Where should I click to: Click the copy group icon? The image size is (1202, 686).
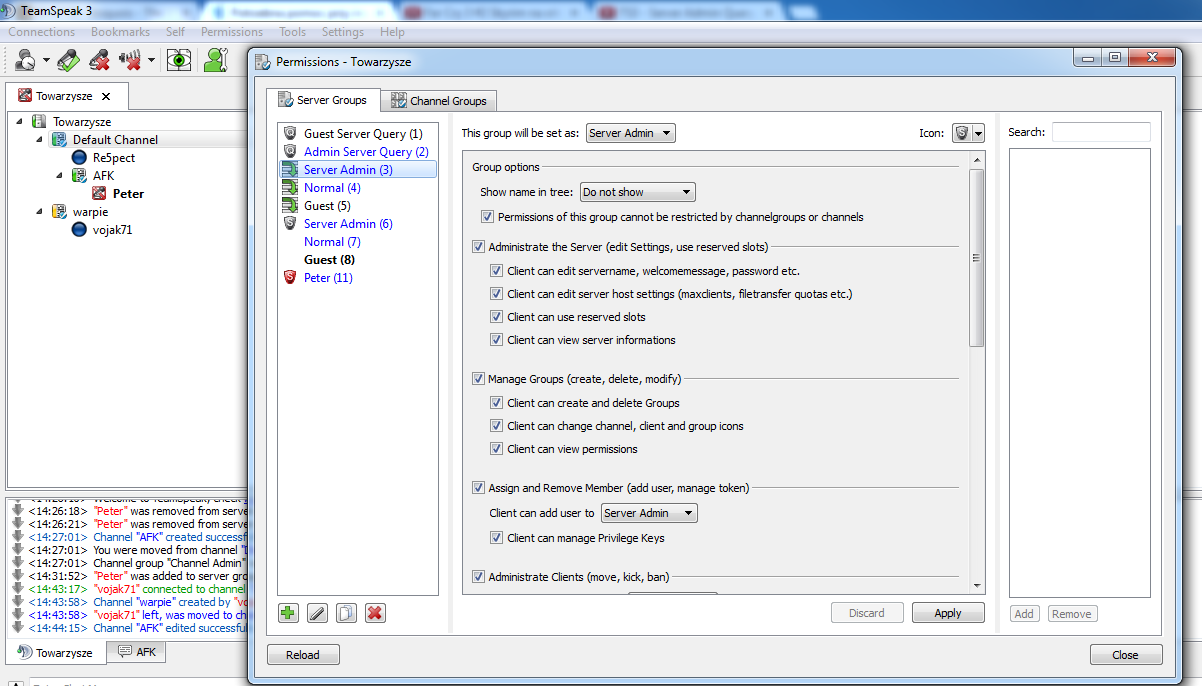pyautogui.click(x=346, y=613)
